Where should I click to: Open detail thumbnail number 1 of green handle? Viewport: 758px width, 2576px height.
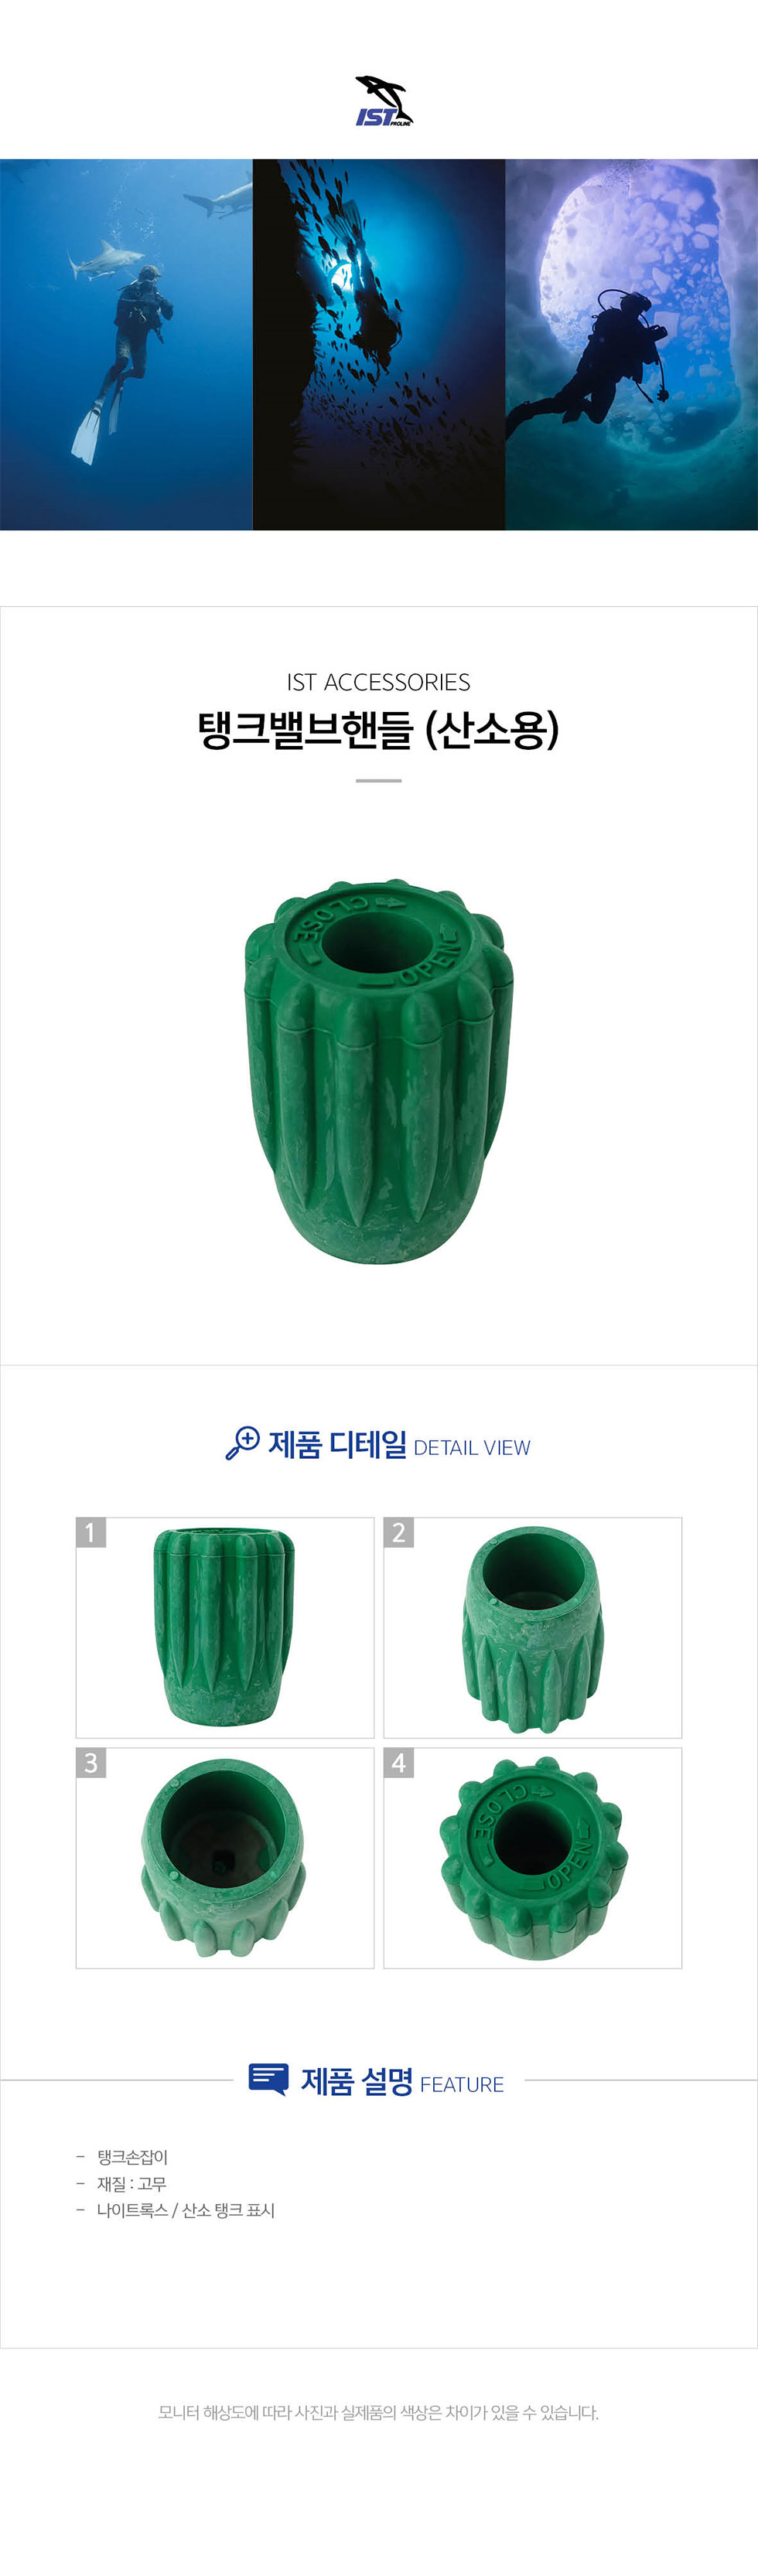click(225, 1627)
